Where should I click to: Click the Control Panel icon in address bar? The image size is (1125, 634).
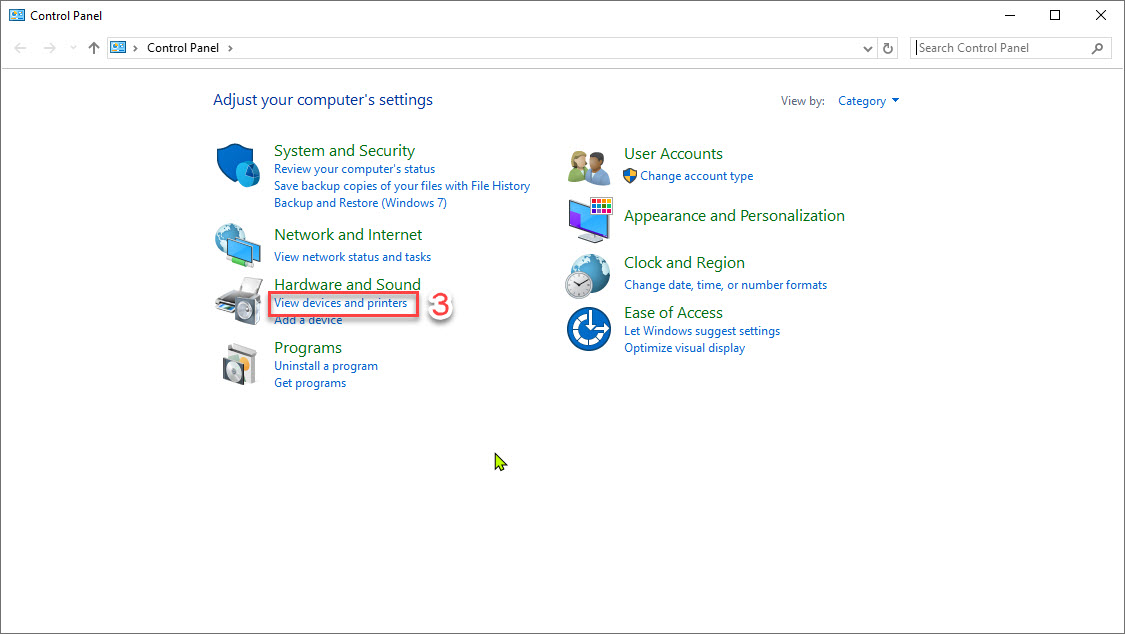pos(118,47)
